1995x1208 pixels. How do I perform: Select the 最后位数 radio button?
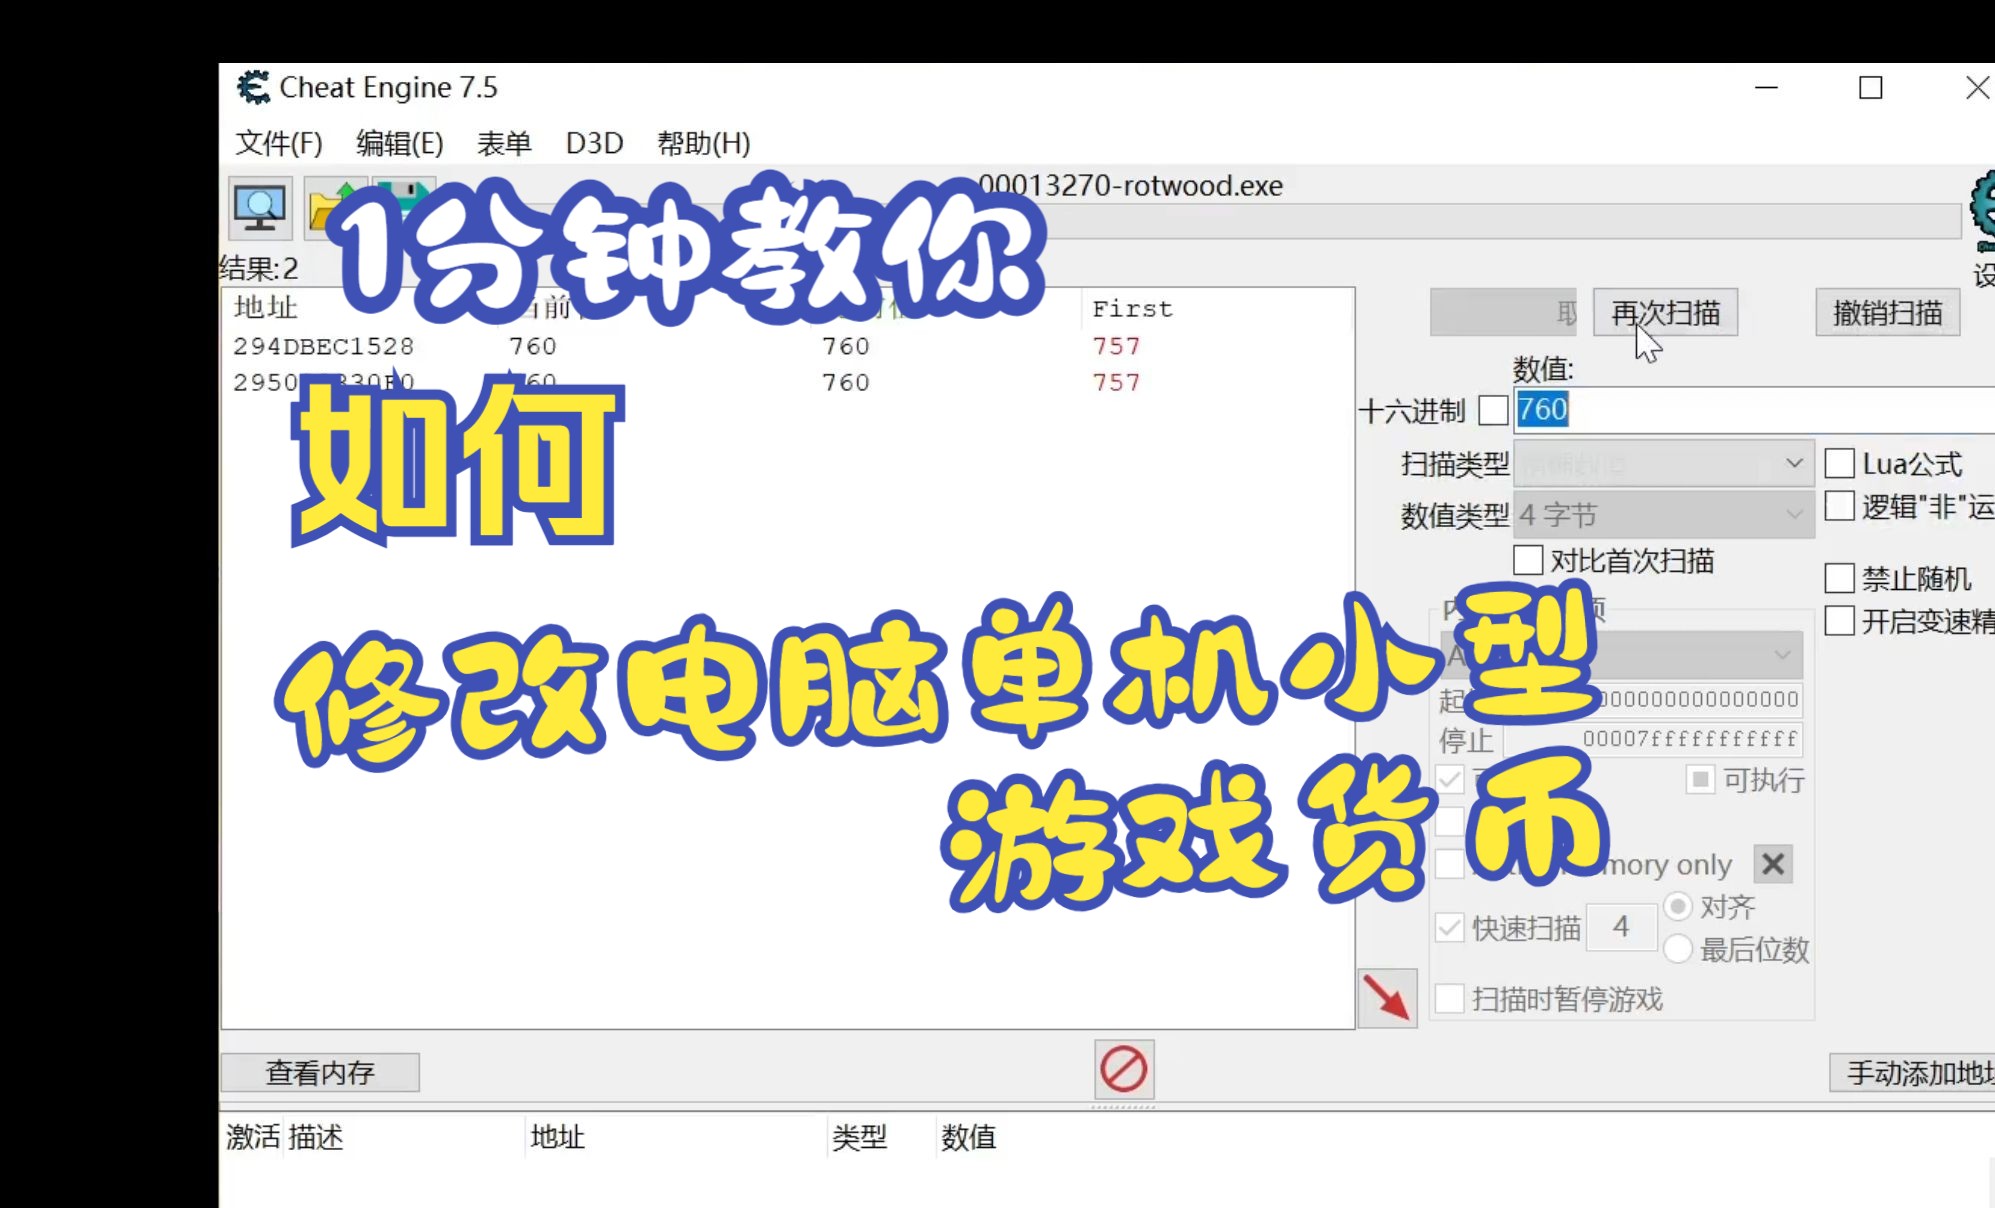(1678, 949)
